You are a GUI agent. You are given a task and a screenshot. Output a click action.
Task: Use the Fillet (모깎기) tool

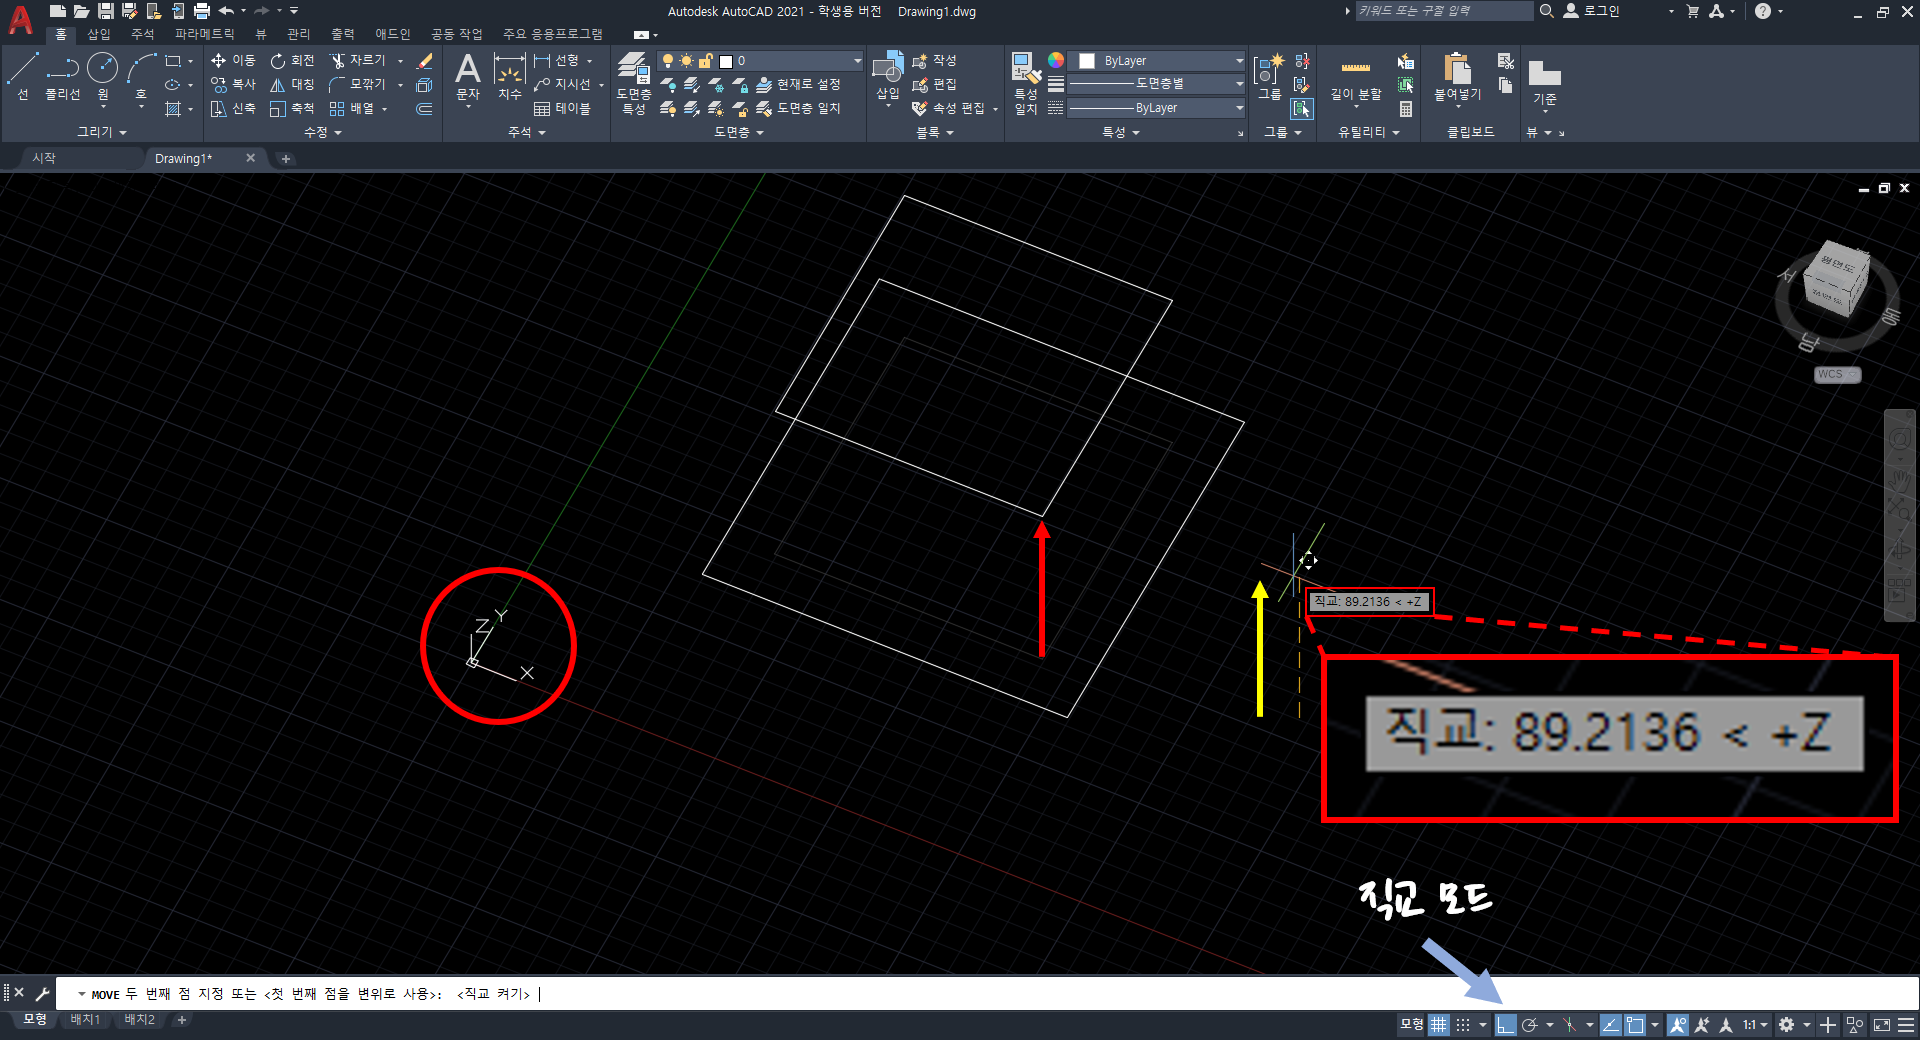pos(357,85)
